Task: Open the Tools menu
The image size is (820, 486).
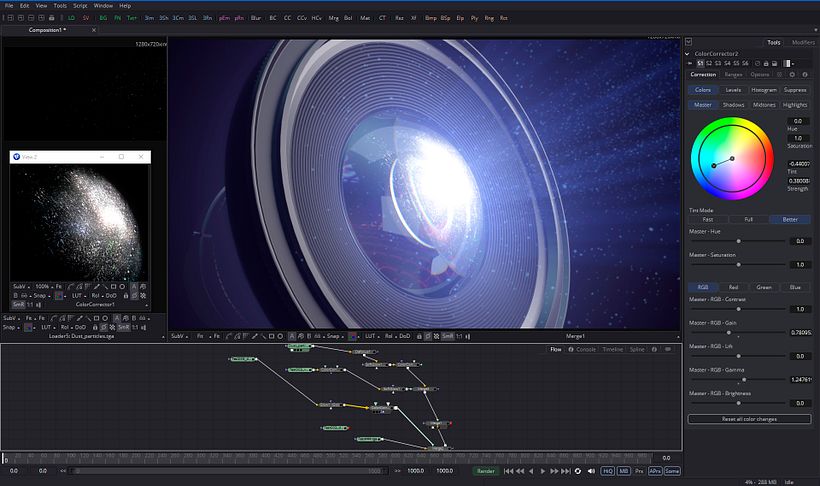Action: [x=60, y=6]
